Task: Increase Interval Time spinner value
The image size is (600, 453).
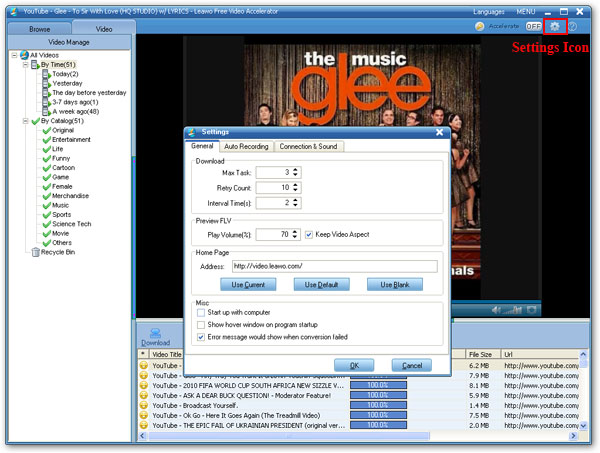Action: (x=295, y=200)
